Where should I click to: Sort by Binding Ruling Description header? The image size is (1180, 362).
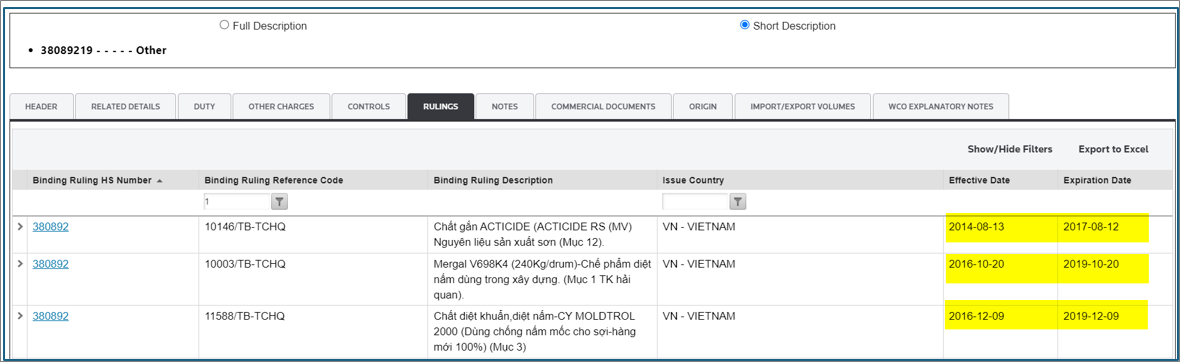point(493,181)
